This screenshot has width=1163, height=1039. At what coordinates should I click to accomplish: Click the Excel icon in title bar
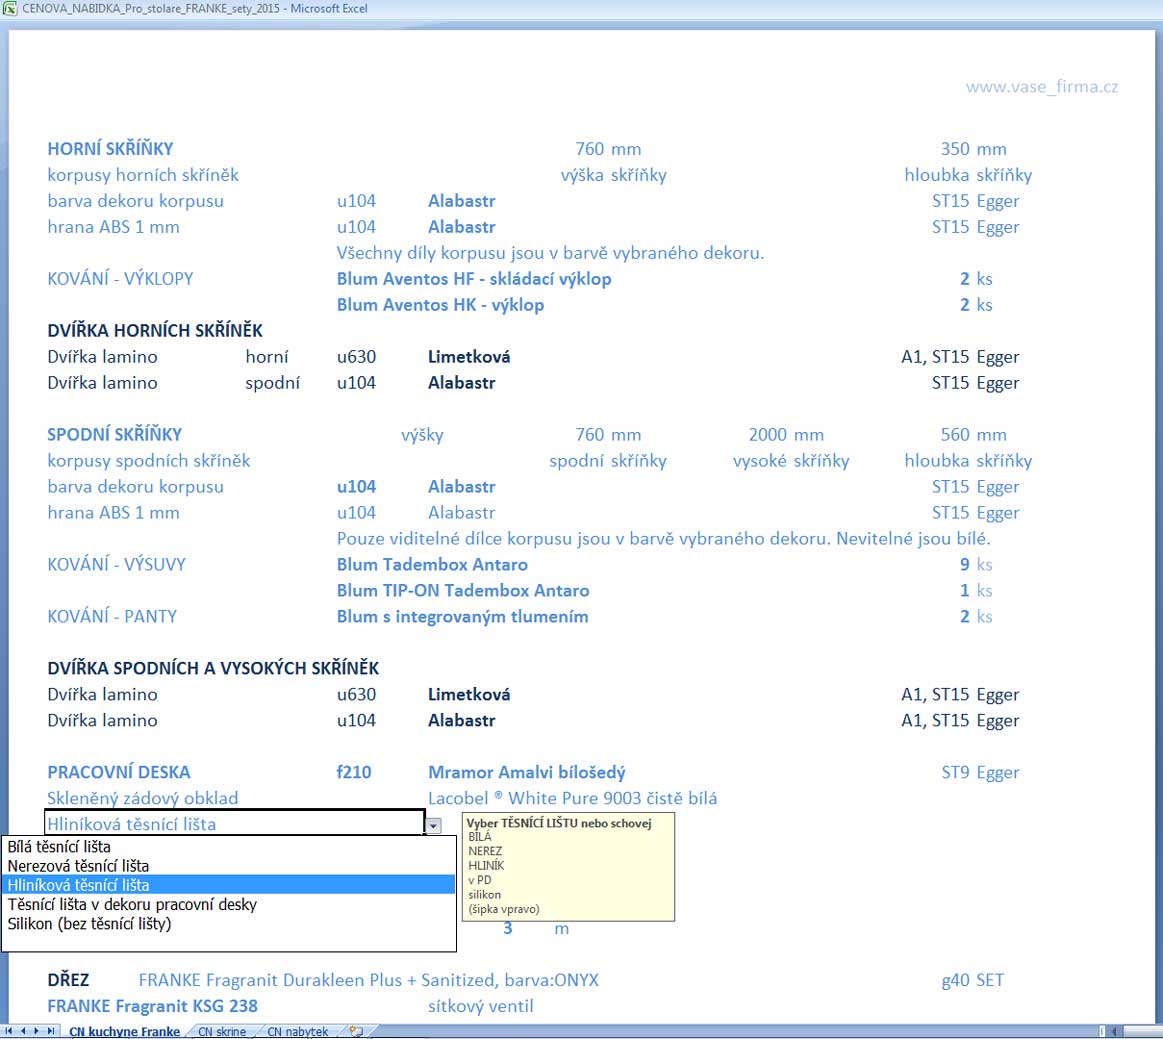(x=10, y=9)
